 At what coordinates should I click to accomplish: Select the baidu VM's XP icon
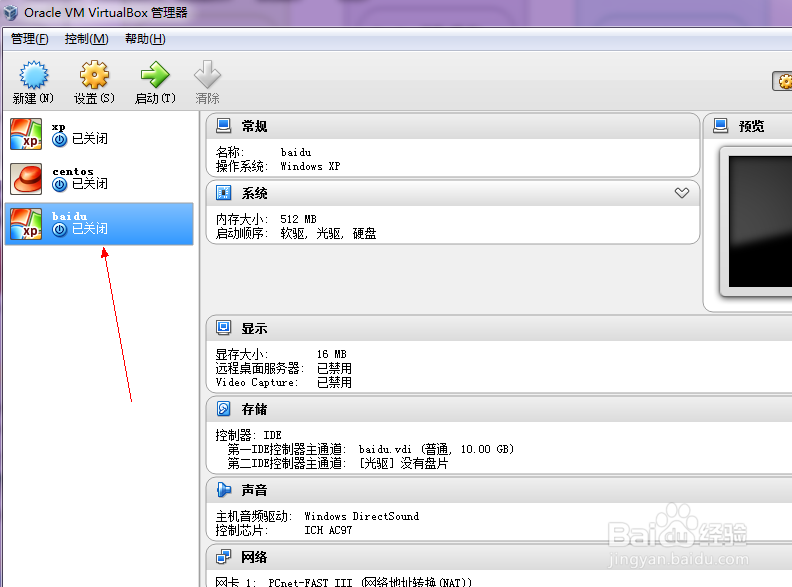26,224
